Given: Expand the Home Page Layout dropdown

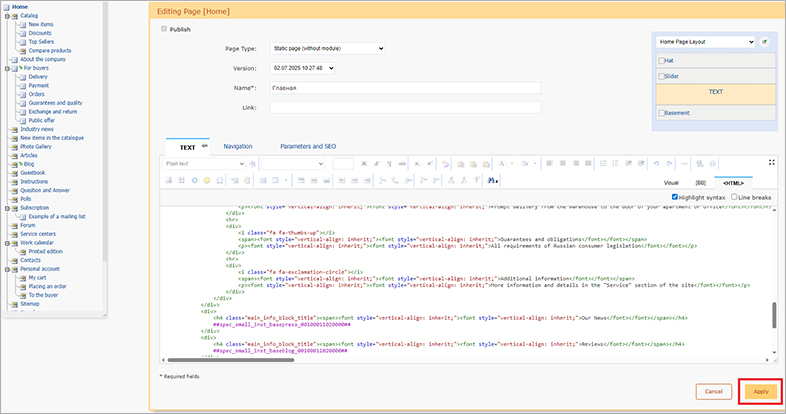Looking at the screenshot, I should click(x=706, y=42).
